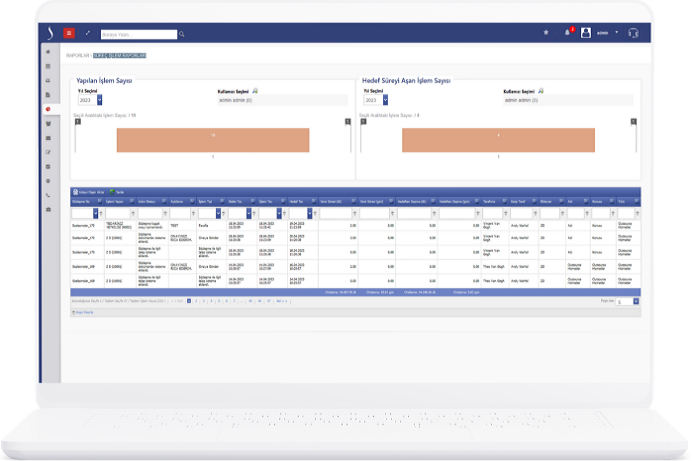Click the favorites star icon in header
692x461 pixels.
tap(546, 33)
